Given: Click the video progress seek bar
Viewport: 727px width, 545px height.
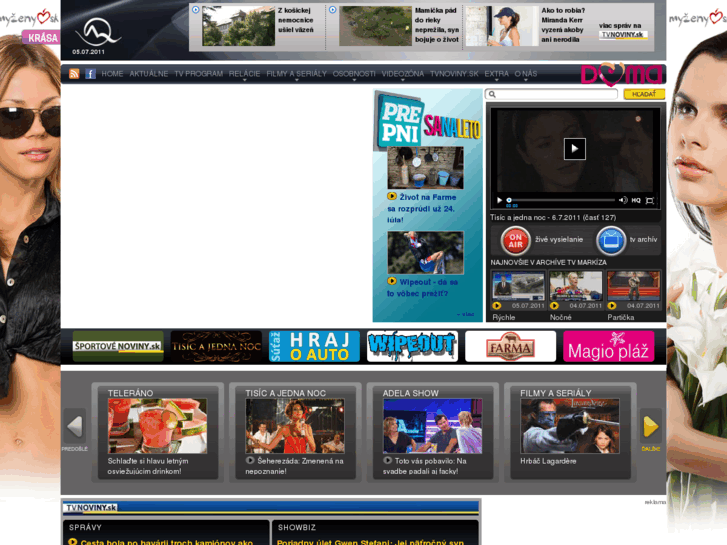Looking at the screenshot, I should (x=561, y=200).
